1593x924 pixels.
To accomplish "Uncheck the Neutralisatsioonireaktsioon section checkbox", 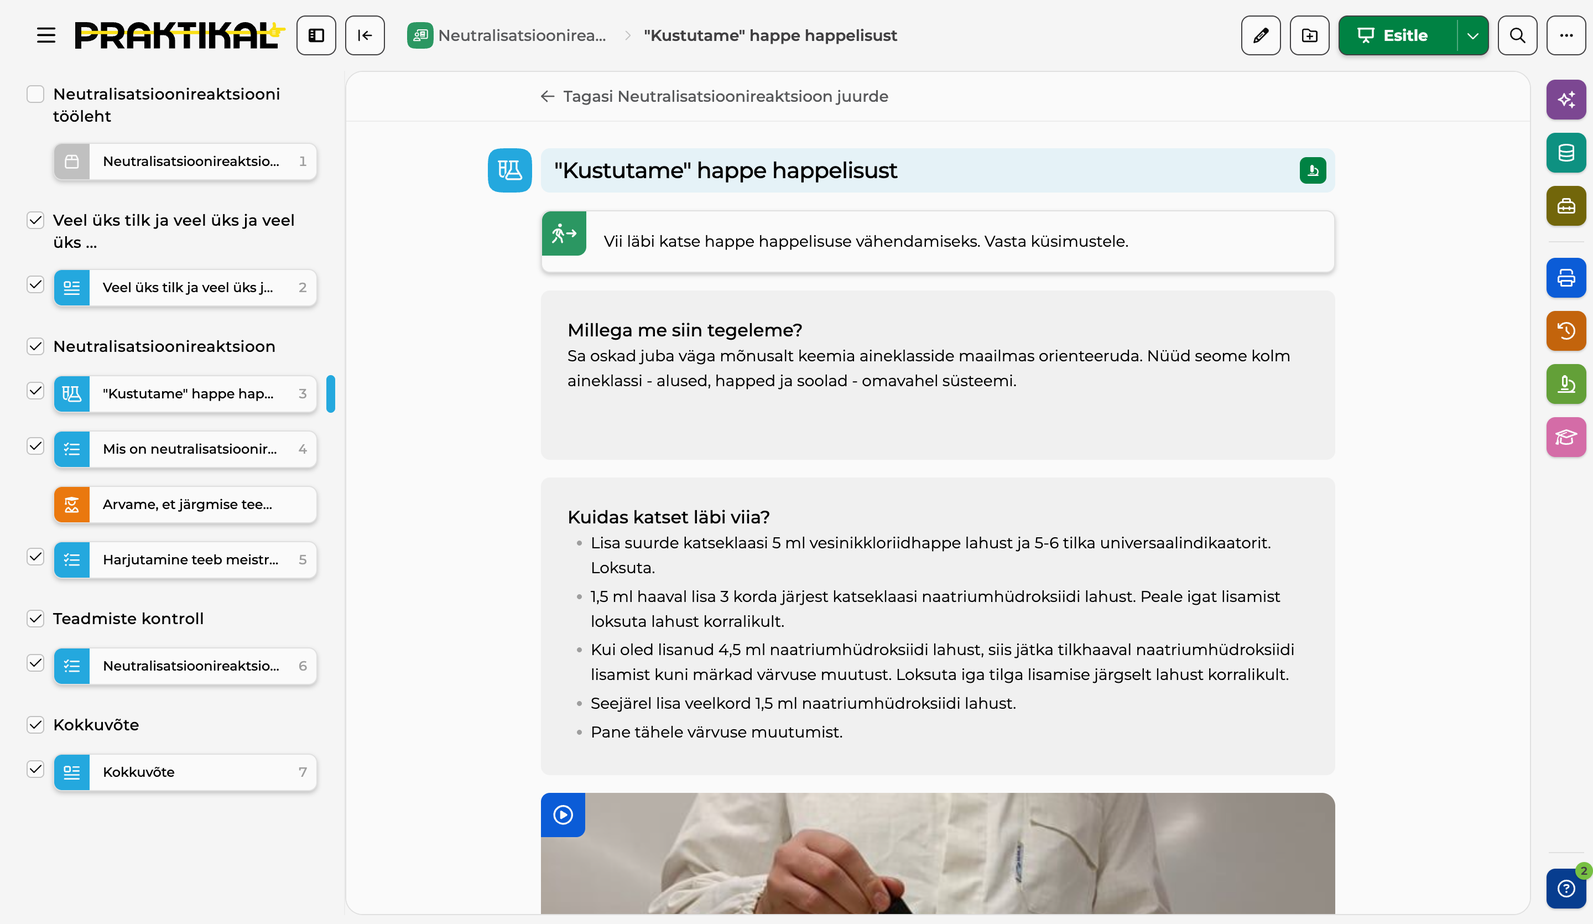I will pyautogui.click(x=35, y=346).
